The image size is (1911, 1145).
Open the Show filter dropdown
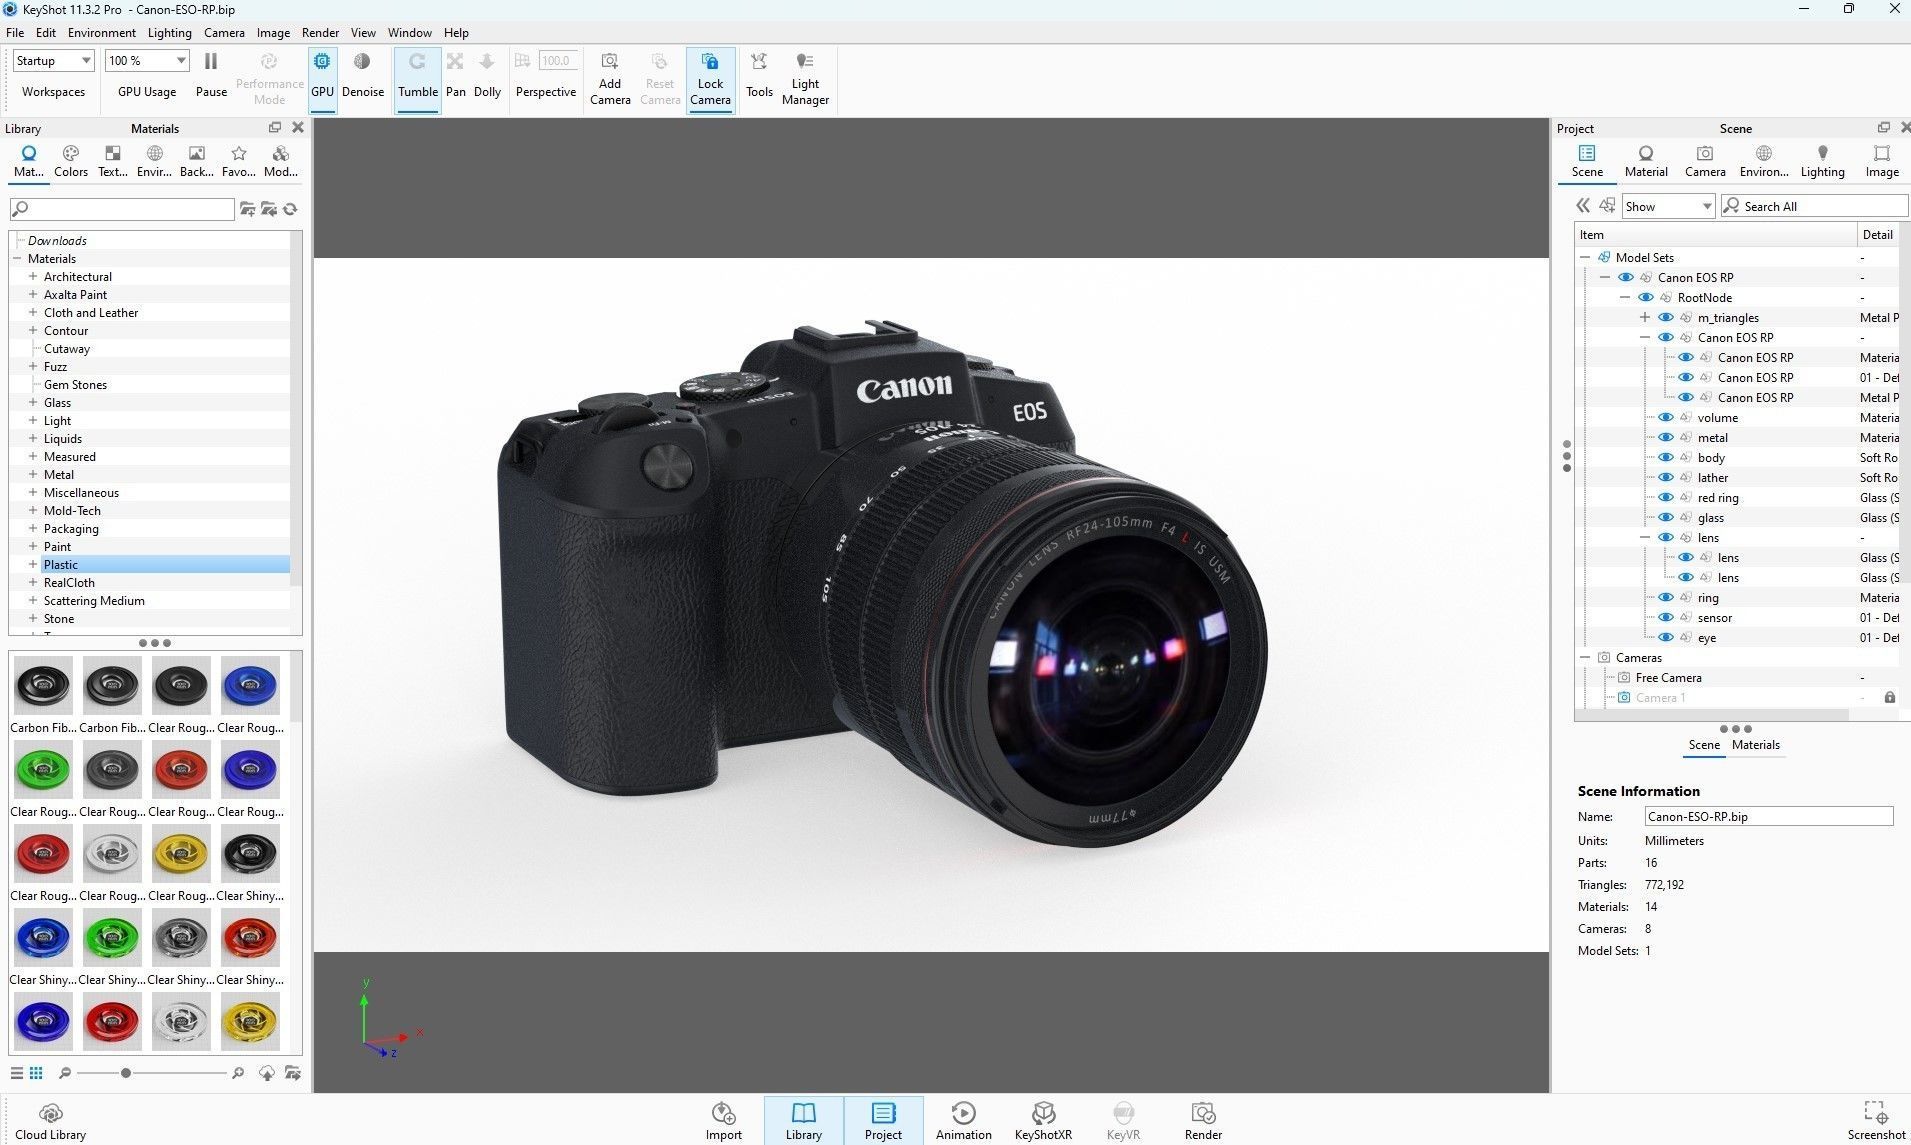(1668, 206)
